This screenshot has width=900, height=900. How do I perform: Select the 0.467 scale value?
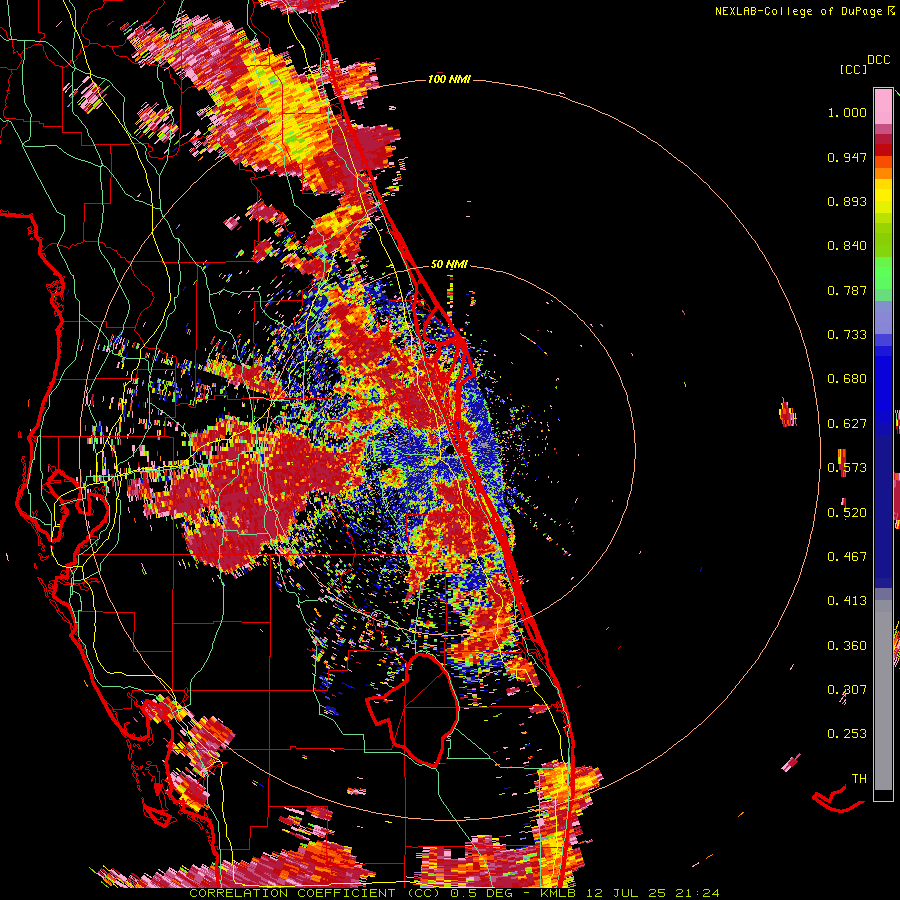(x=847, y=557)
